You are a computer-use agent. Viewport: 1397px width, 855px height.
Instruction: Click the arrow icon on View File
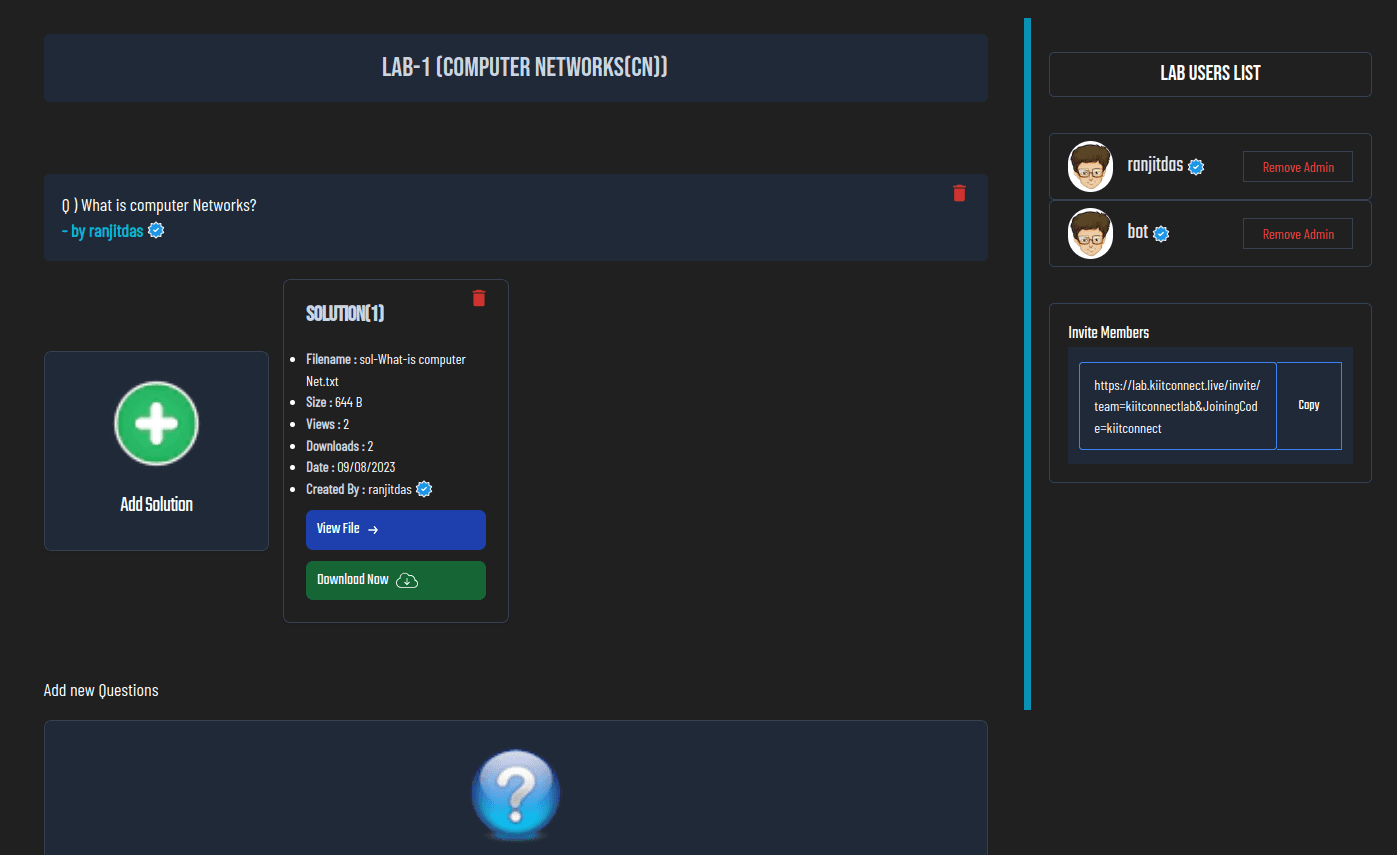(373, 530)
